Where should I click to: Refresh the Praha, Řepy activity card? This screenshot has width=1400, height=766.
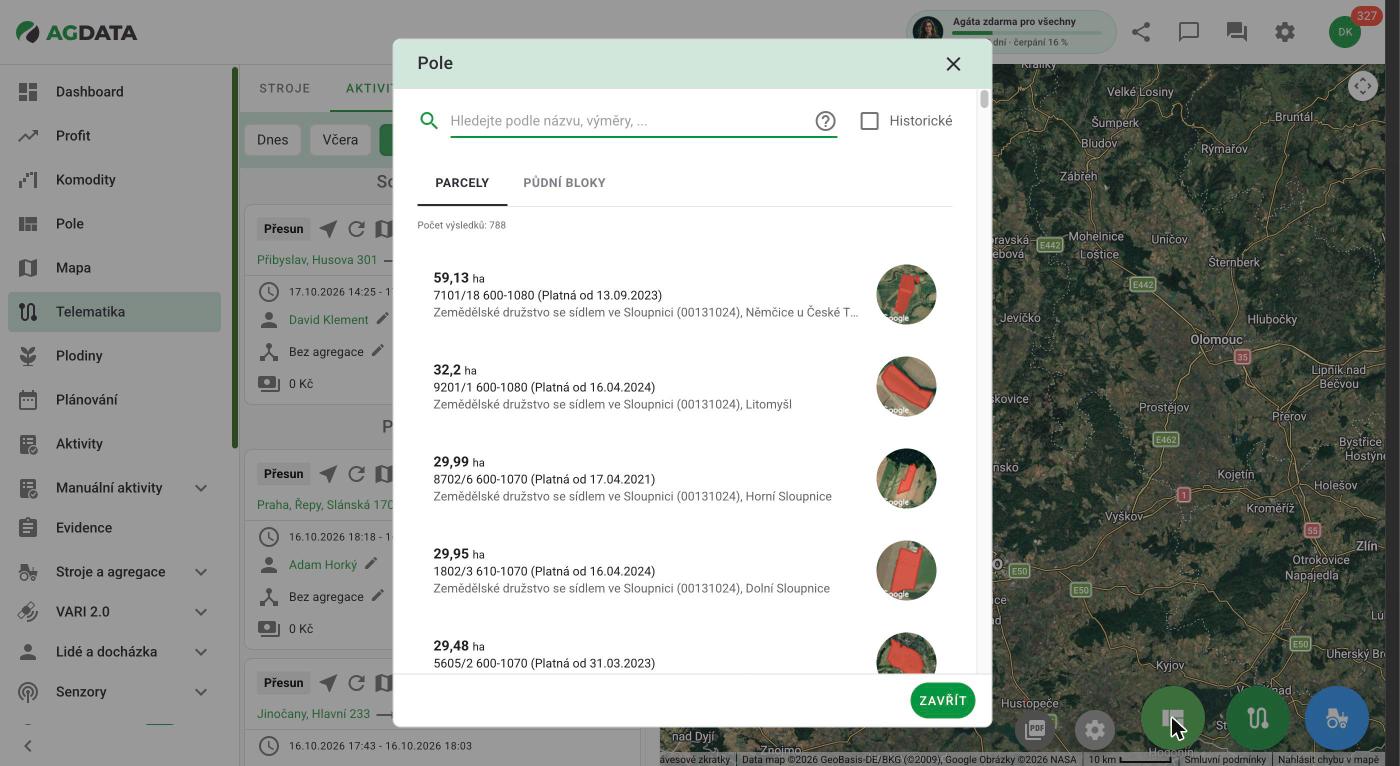[356, 474]
